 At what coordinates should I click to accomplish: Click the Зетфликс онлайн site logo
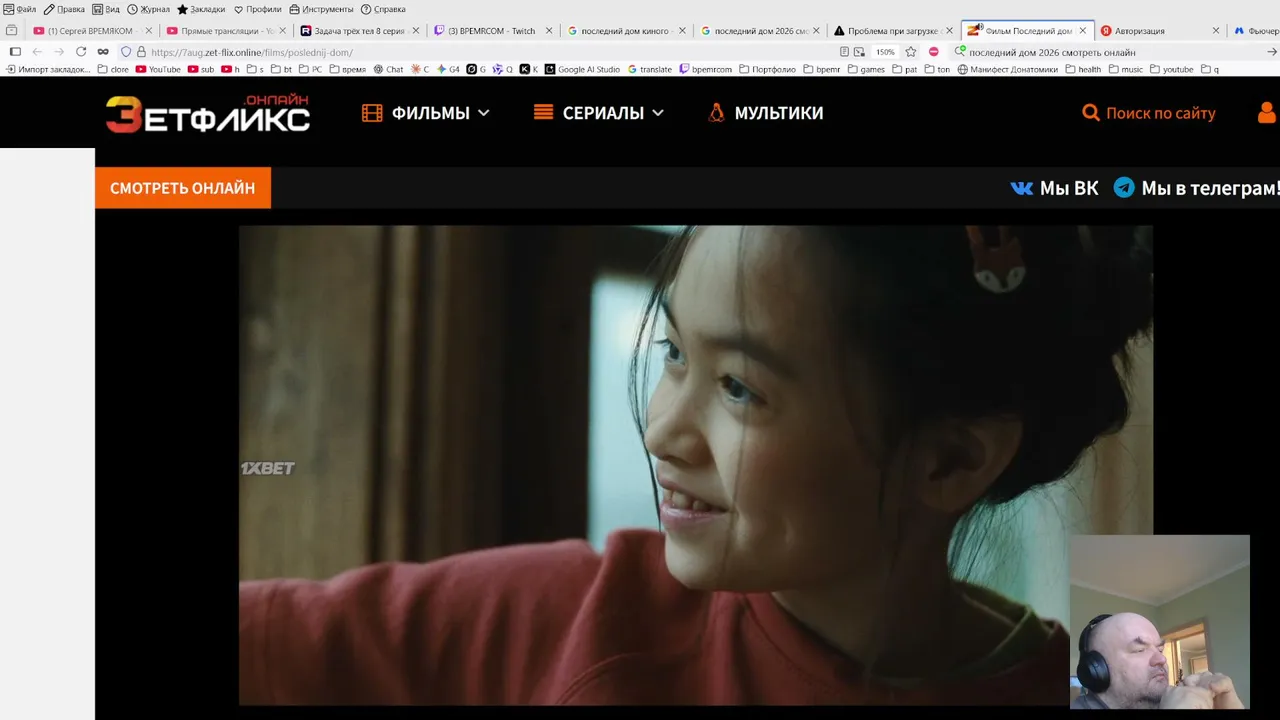click(x=208, y=113)
